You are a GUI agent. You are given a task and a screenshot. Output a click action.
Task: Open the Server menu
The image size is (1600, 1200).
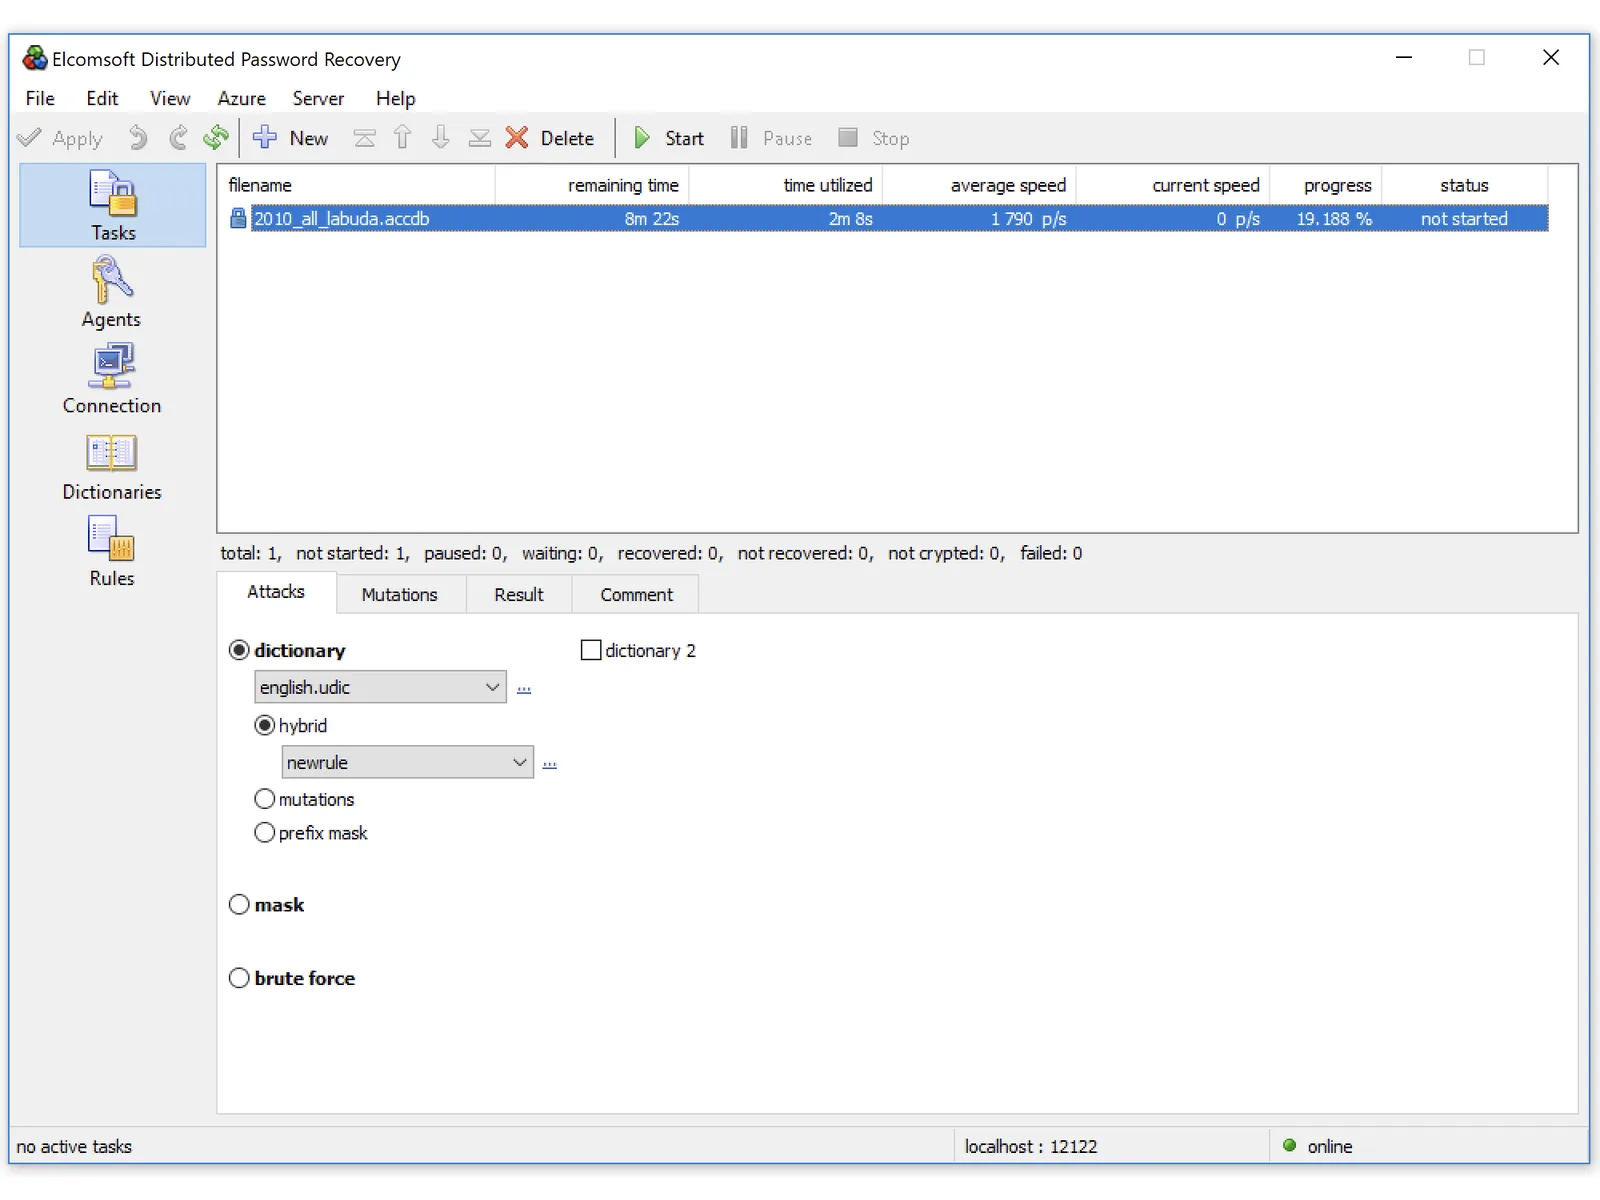[x=318, y=98]
